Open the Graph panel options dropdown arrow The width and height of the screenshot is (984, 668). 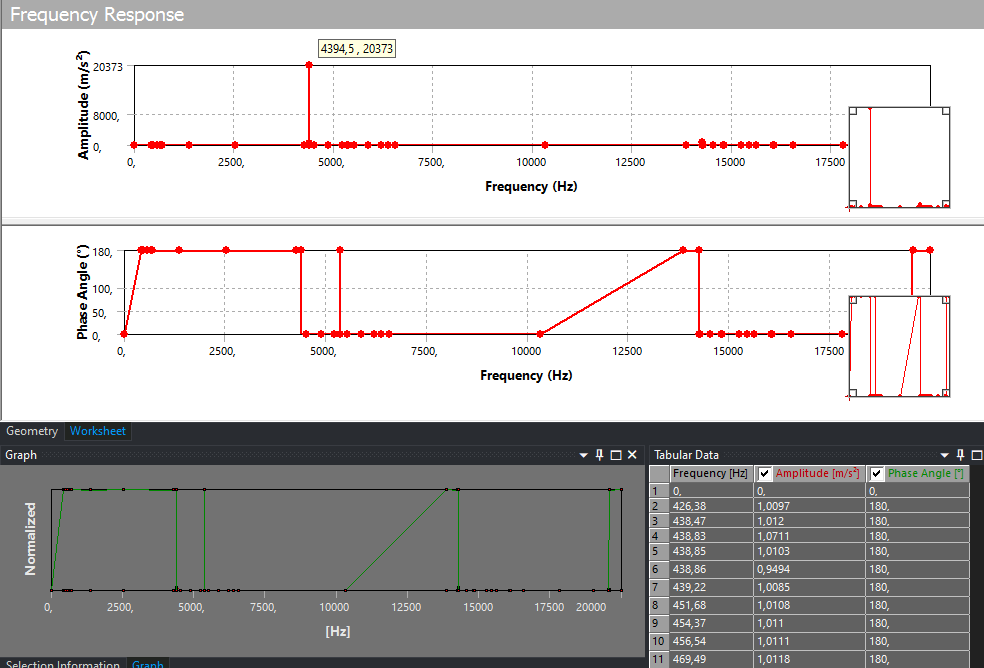(x=583, y=455)
